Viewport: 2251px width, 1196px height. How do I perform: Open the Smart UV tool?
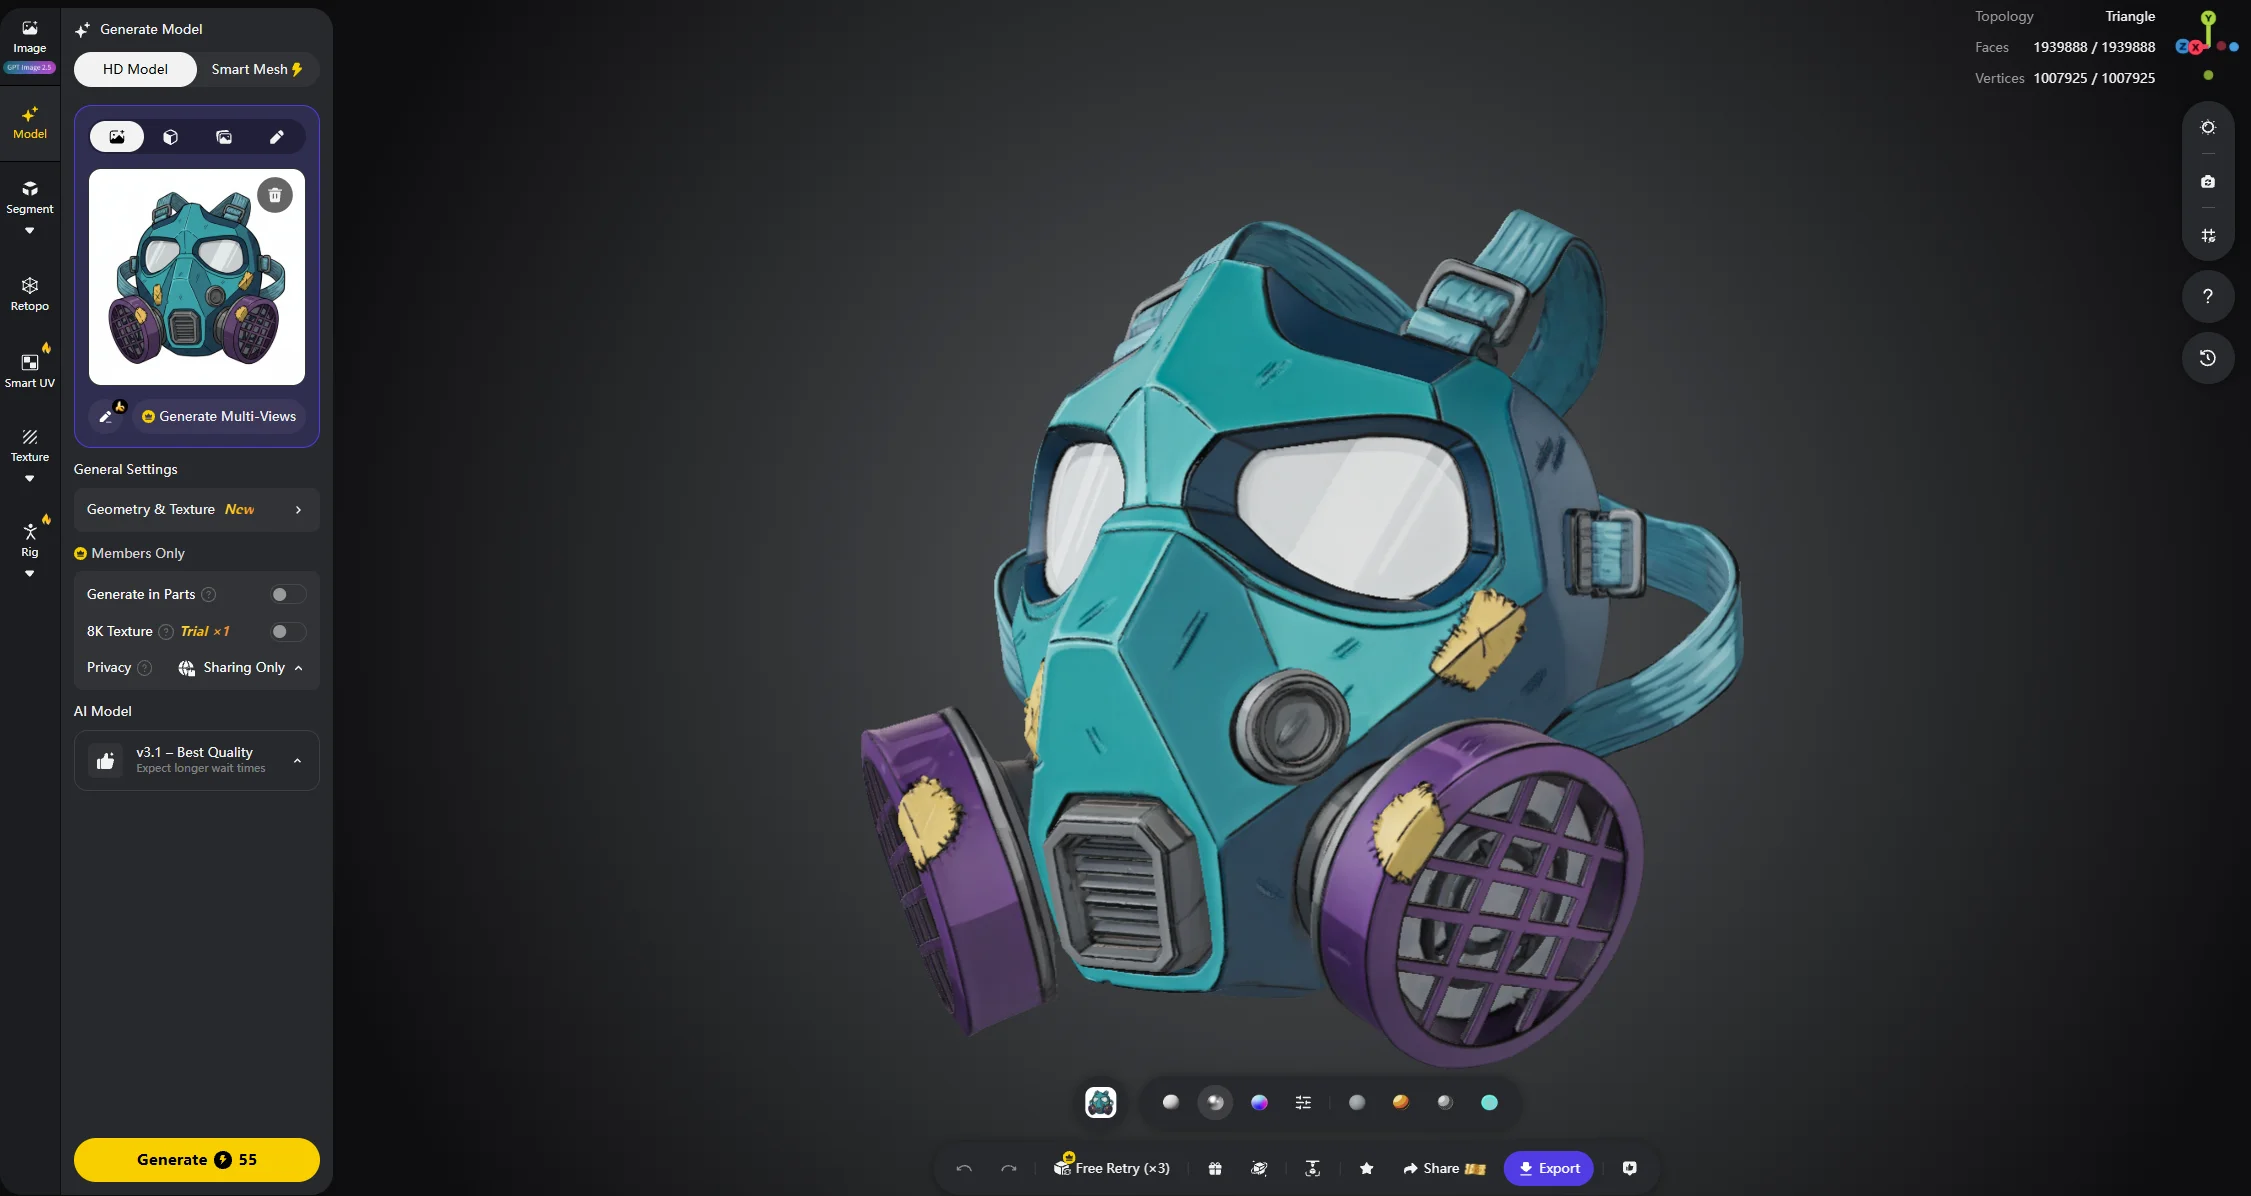(30, 371)
